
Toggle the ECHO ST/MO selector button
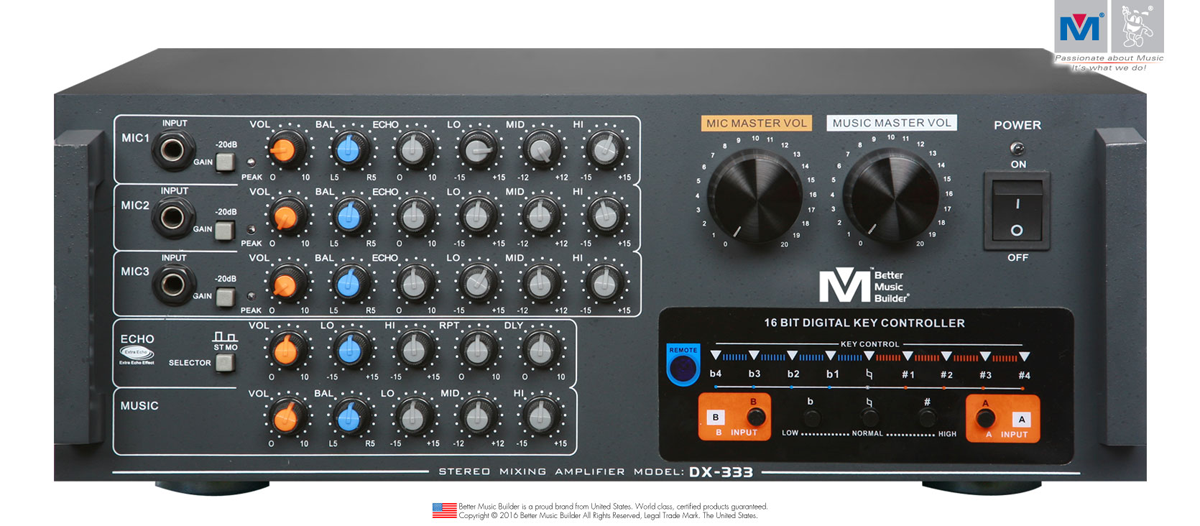pos(225,363)
